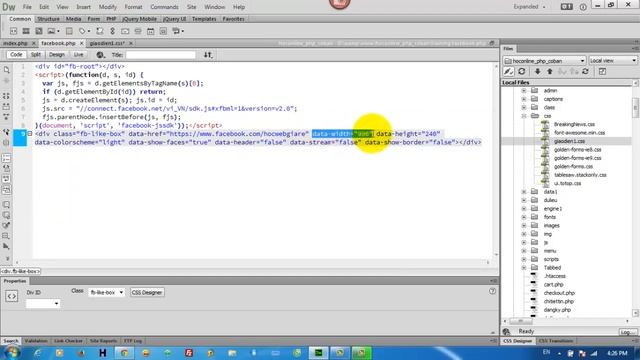Select checkout.php in the Files tree
This screenshot has height=360, width=640.
(x=559, y=293)
